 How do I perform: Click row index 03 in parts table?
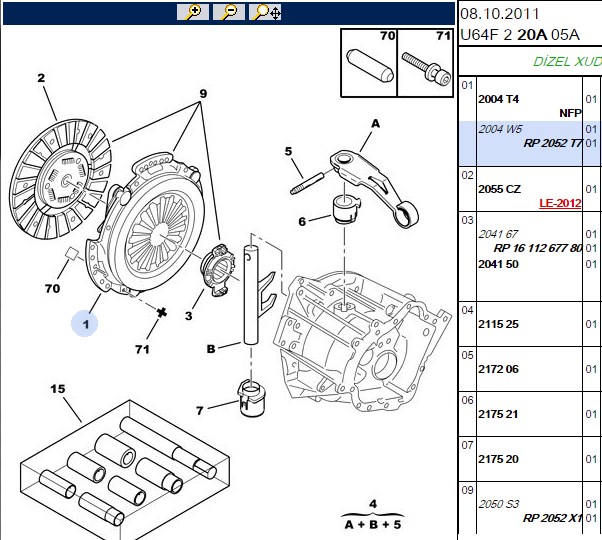[x=467, y=220]
